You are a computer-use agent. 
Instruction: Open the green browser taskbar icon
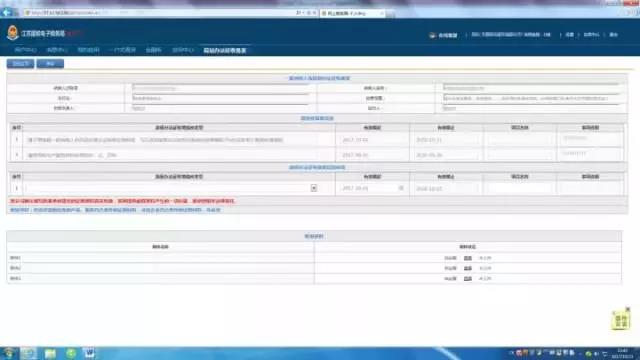71,353
